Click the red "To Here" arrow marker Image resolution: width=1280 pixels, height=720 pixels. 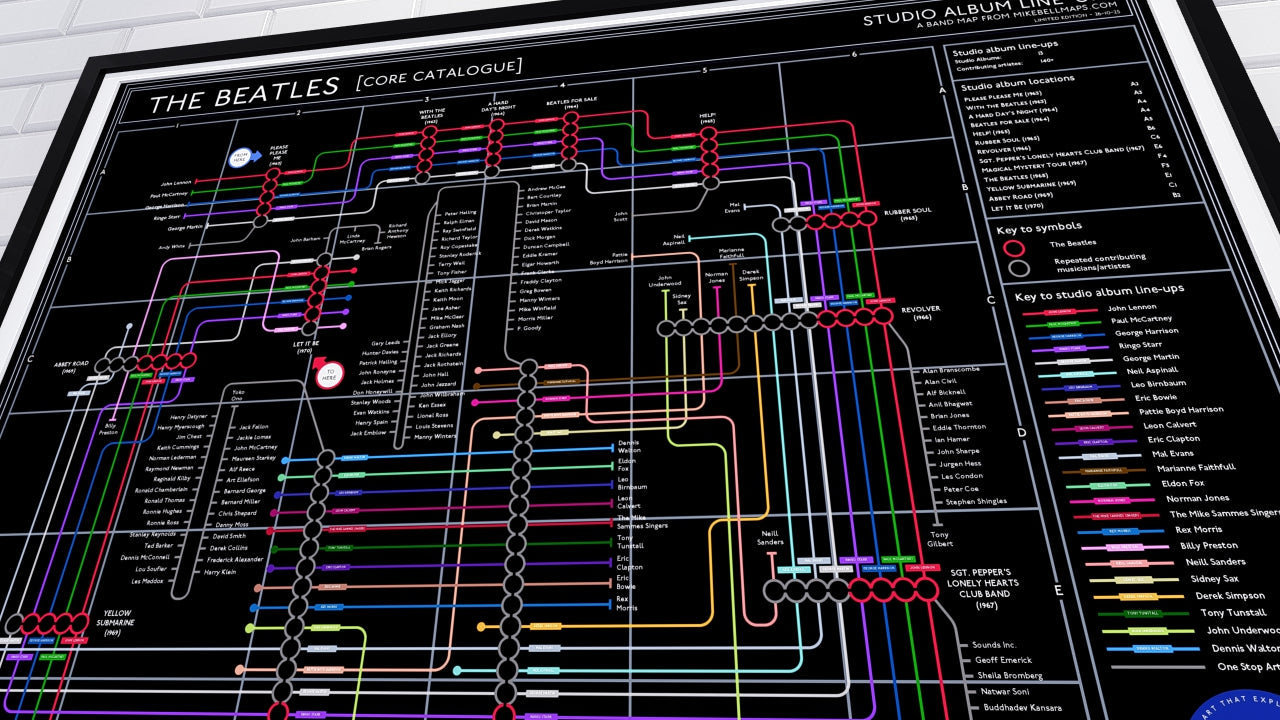329,372
